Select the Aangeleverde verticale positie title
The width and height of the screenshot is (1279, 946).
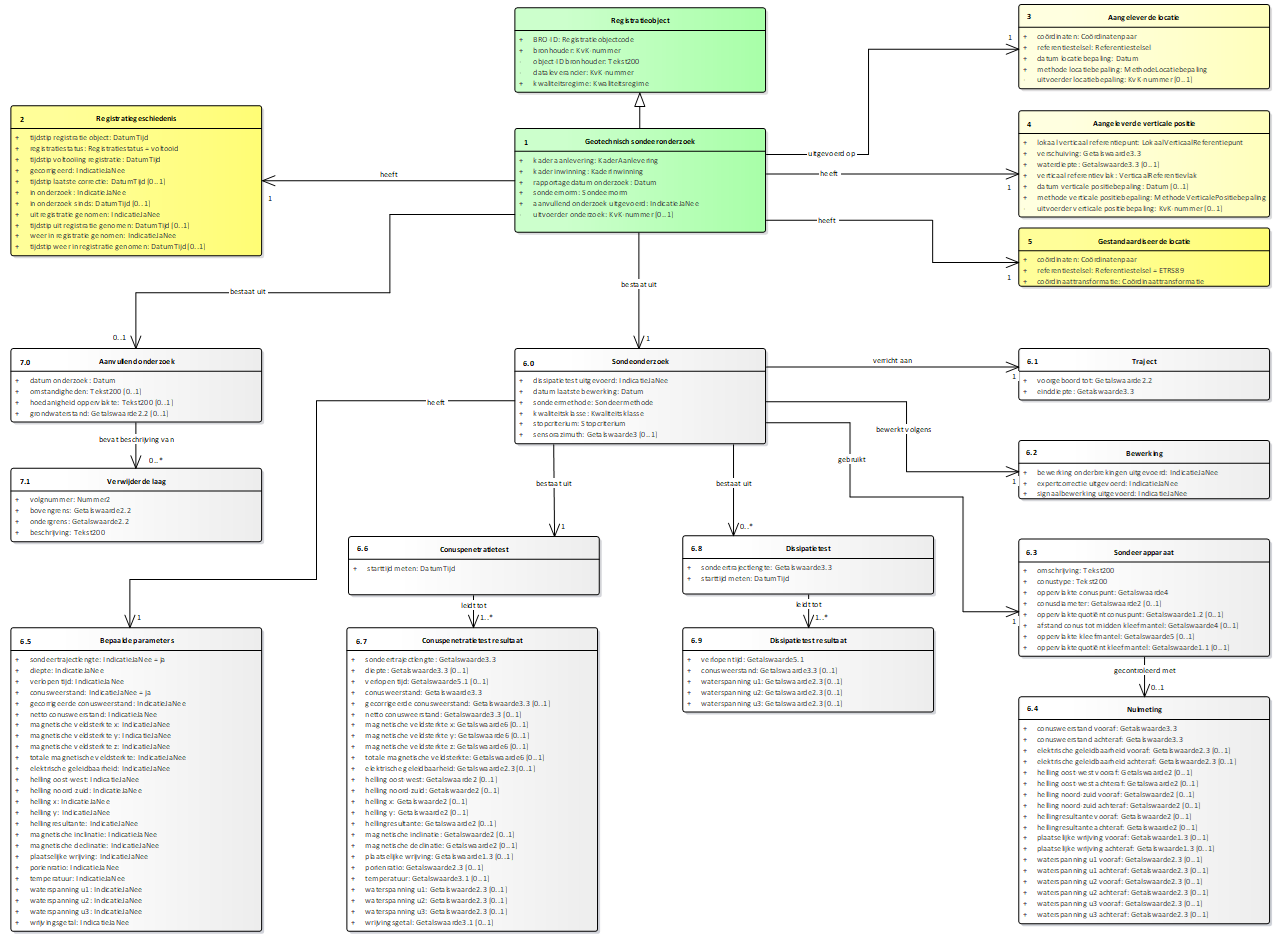1142,123
